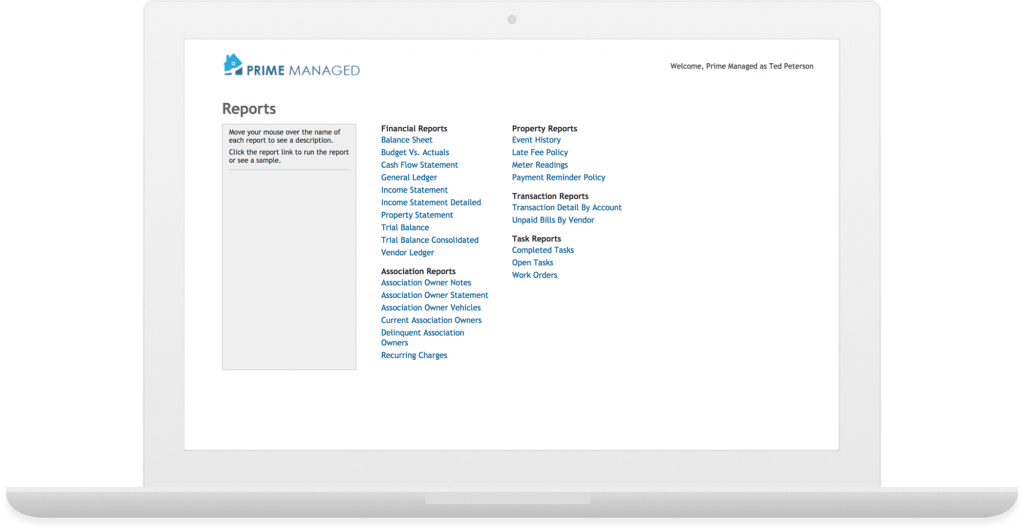Run the Completed Tasks report
The width and height of the screenshot is (1024, 530).
(x=543, y=250)
